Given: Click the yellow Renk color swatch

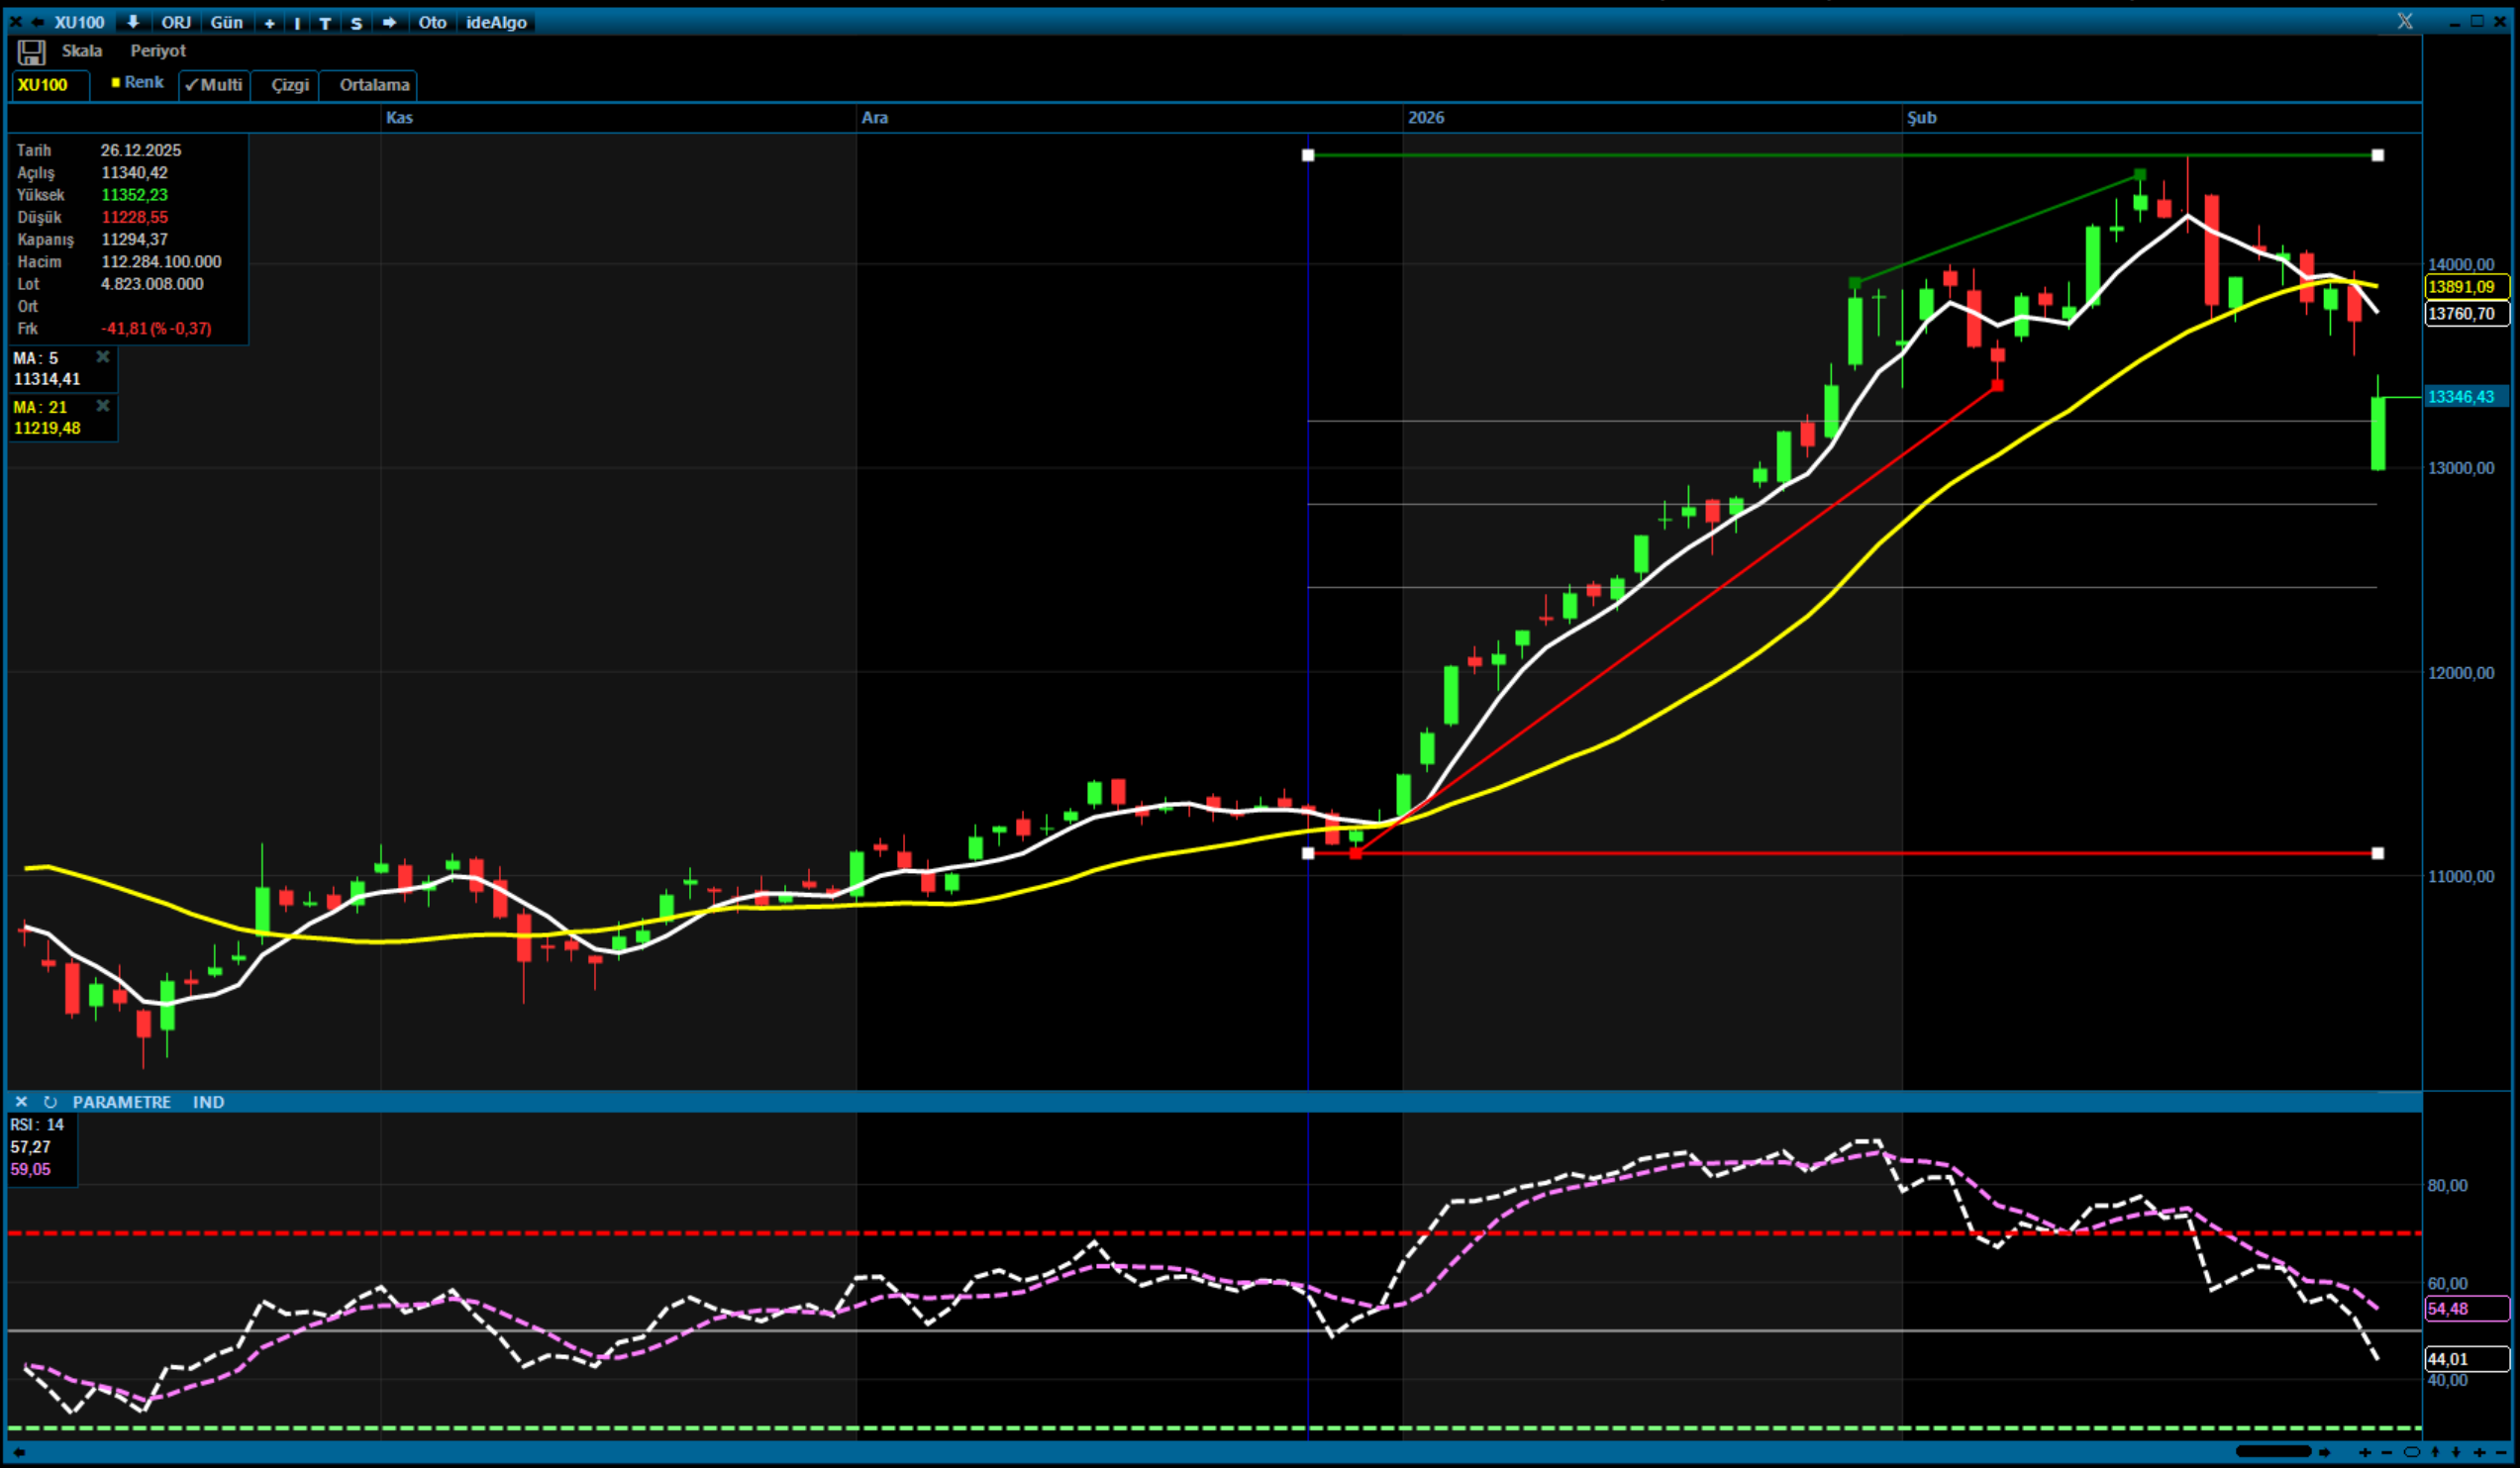Looking at the screenshot, I should (116, 83).
